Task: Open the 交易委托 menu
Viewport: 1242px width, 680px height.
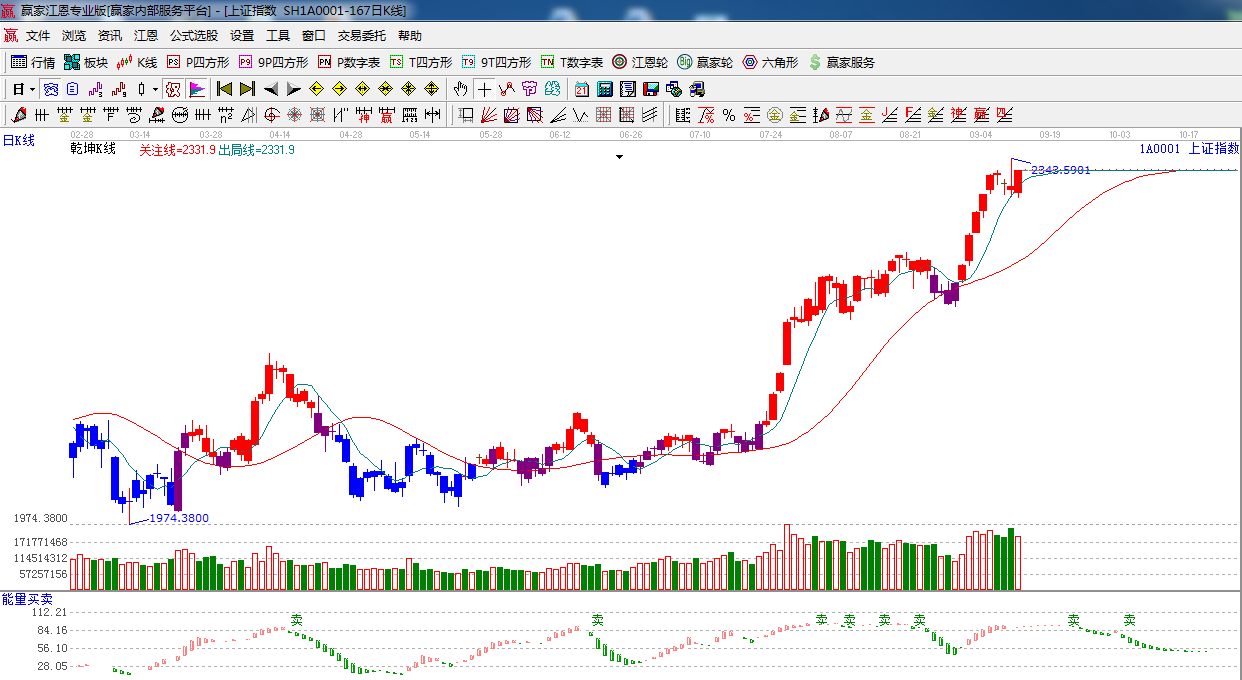Action: pyautogui.click(x=361, y=36)
